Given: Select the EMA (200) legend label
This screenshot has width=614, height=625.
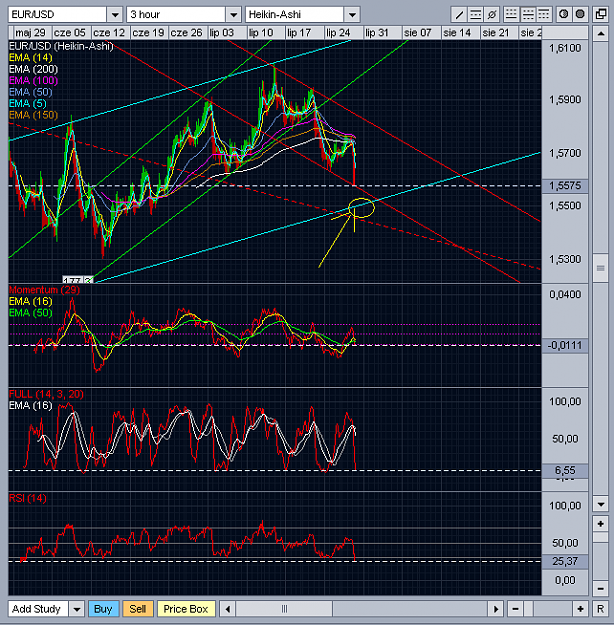Looking at the screenshot, I should click(x=33, y=69).
